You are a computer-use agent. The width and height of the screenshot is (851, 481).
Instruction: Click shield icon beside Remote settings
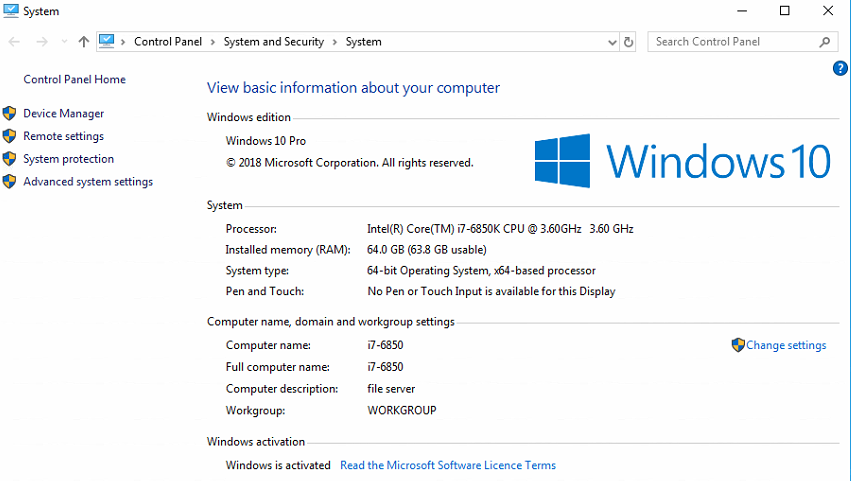click(x=9, y=136)
